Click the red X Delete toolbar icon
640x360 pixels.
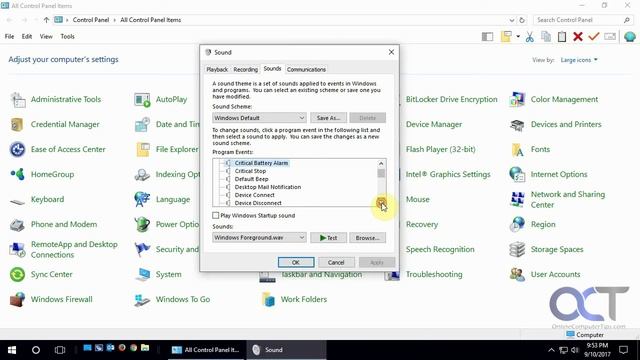click(x=578, y=37)
